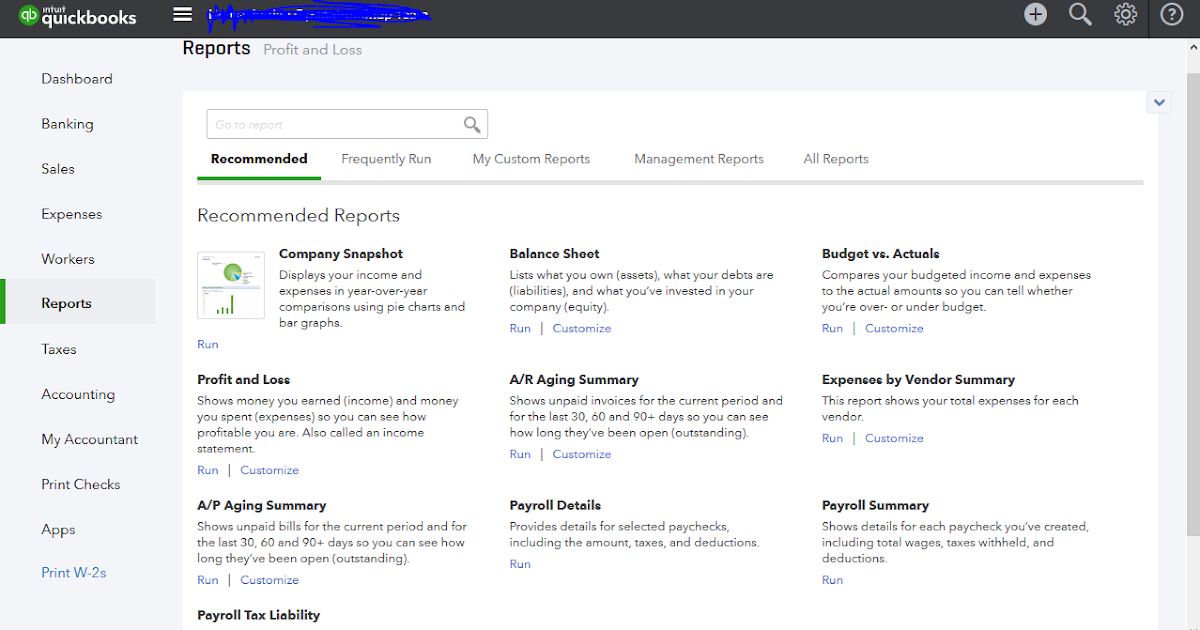Click the Recommended Reports heading
Screen dimensions: 1200x630
pyautogui.click(x=298, y=216)
